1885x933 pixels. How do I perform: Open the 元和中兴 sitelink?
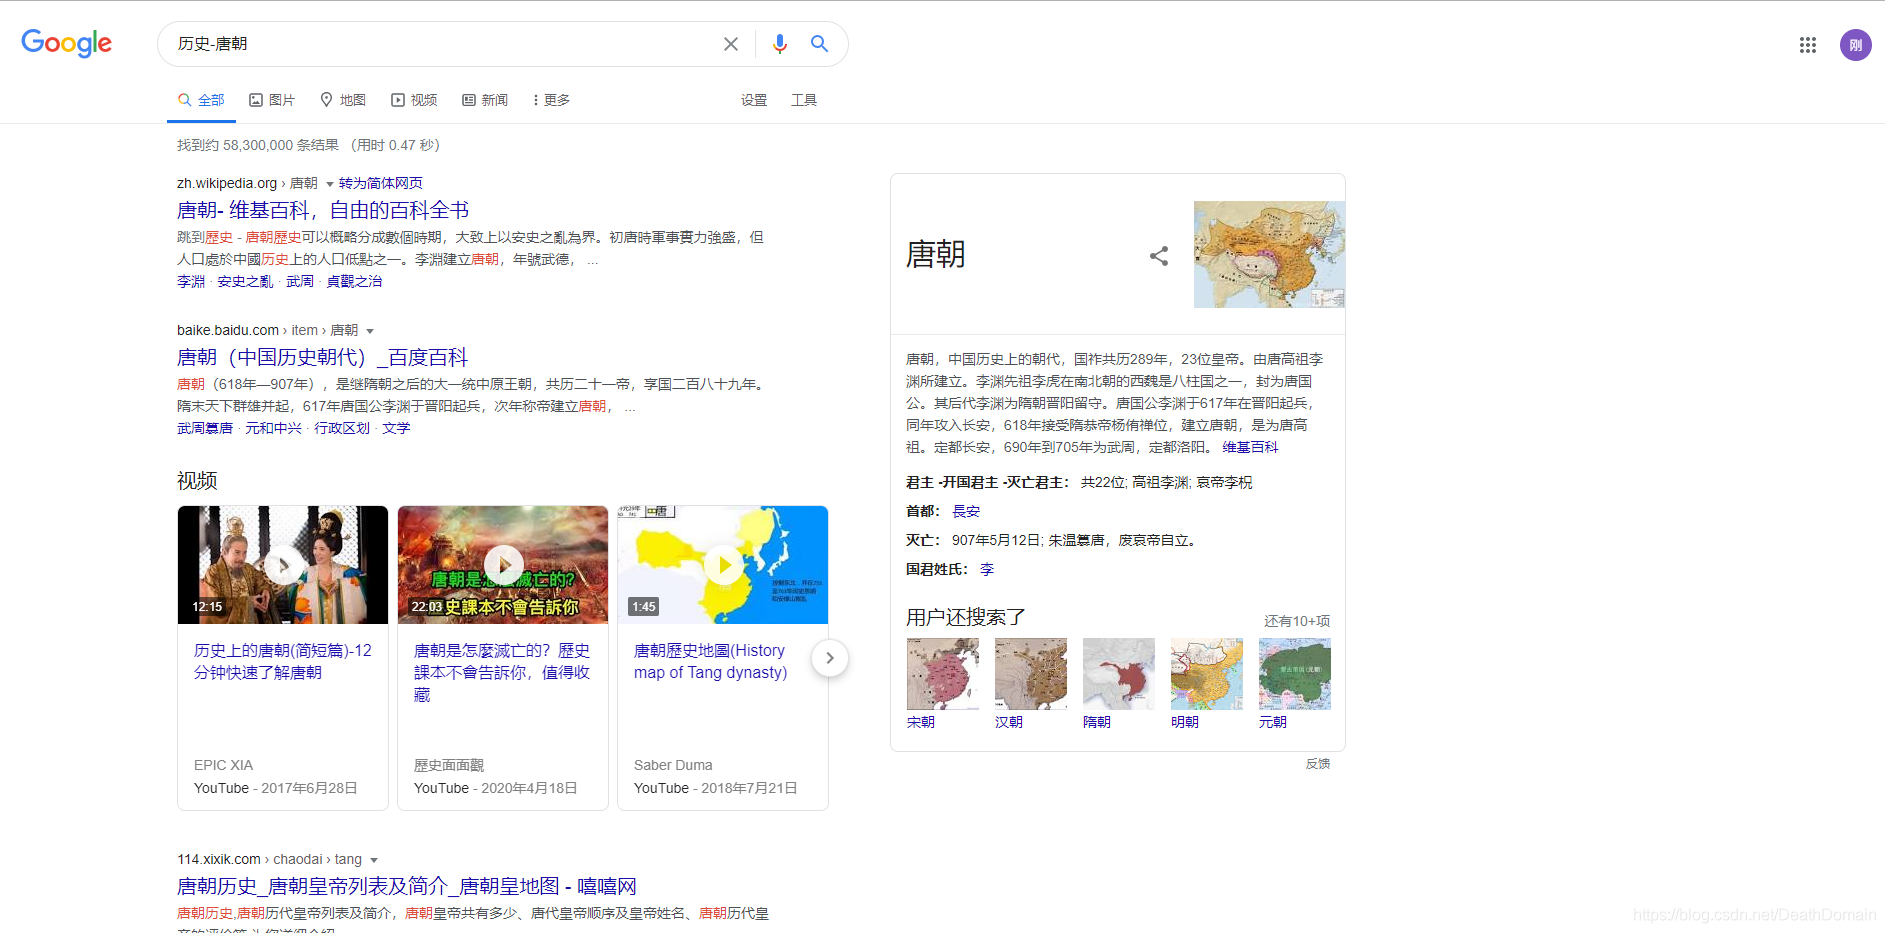point(273,428)
